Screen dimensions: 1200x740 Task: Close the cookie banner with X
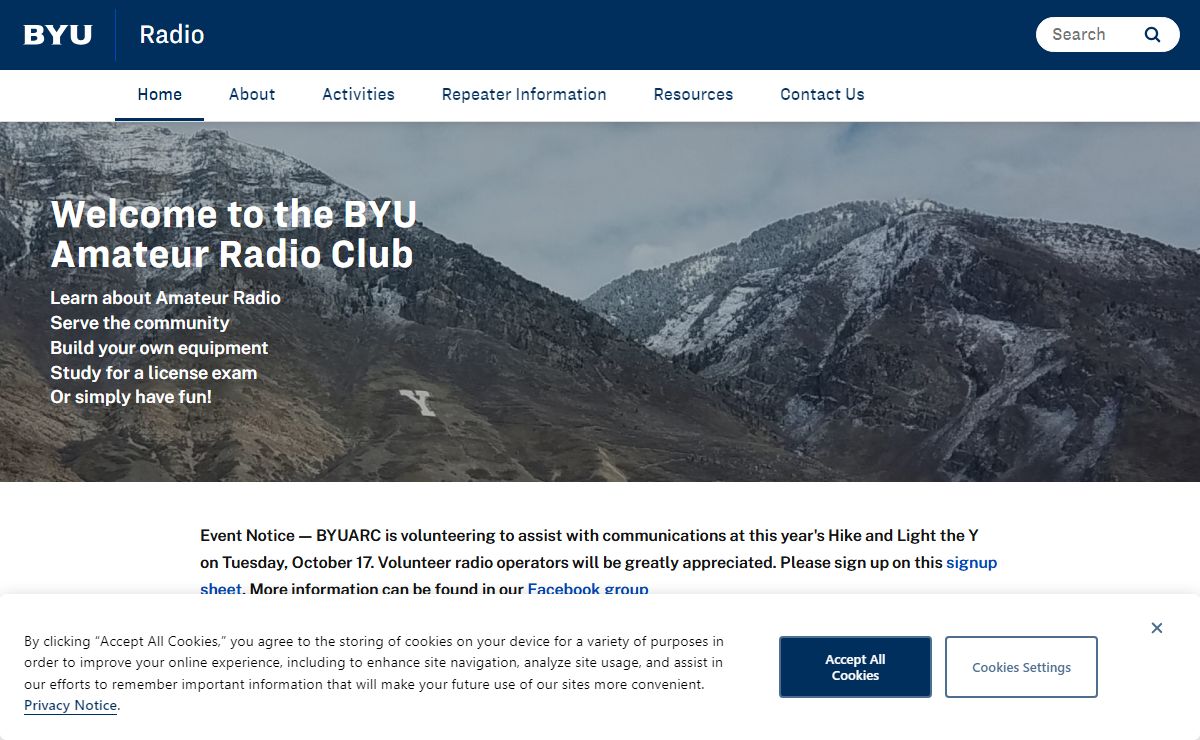[1157, 628]
